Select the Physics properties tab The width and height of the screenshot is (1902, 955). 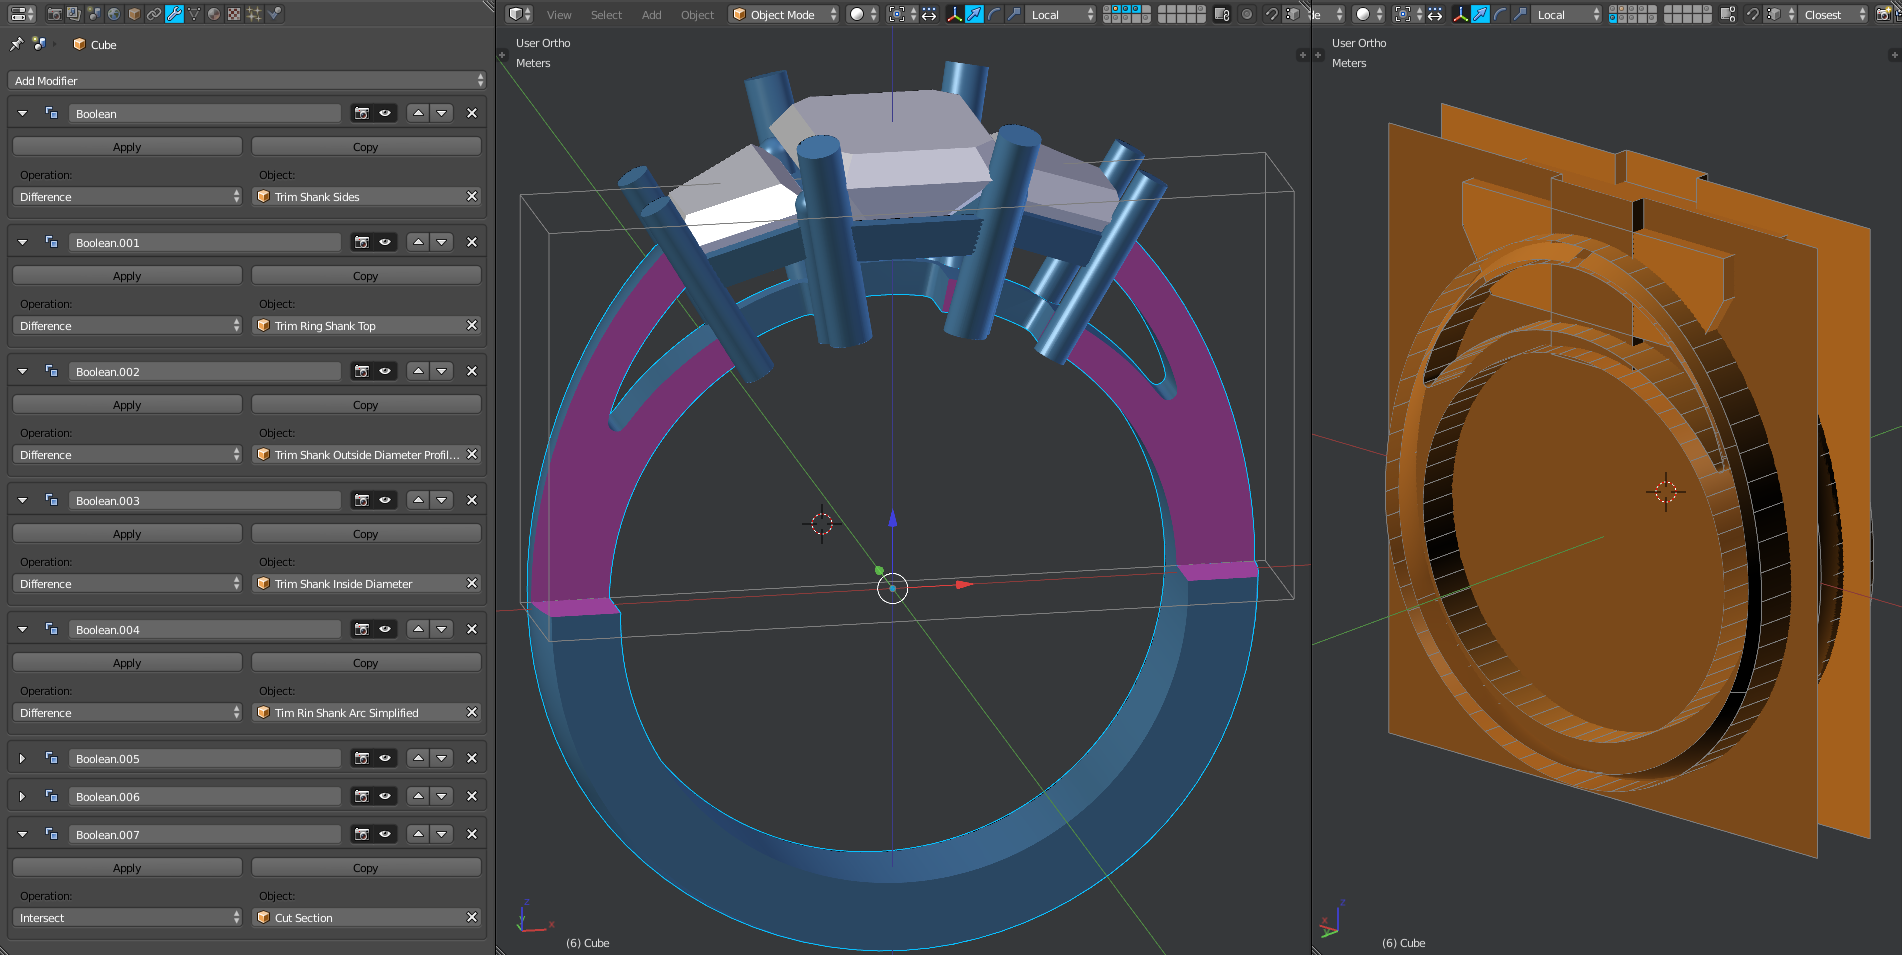tap(273, 14)
